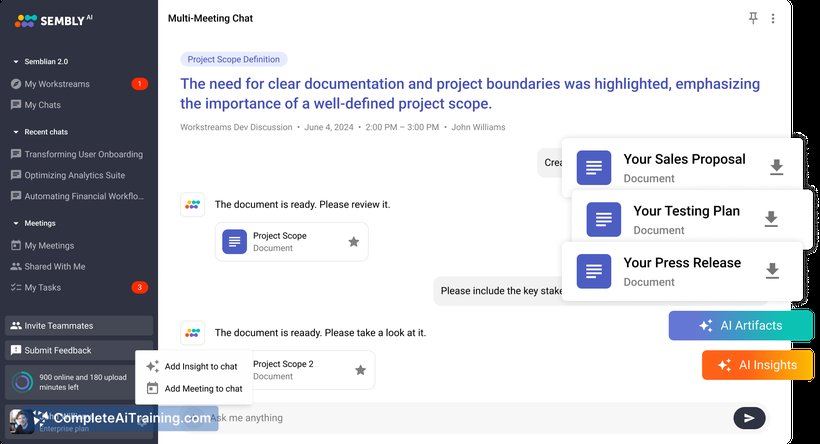Click chat icon beside Optimizing Analytics Suite

pos(16,175)
